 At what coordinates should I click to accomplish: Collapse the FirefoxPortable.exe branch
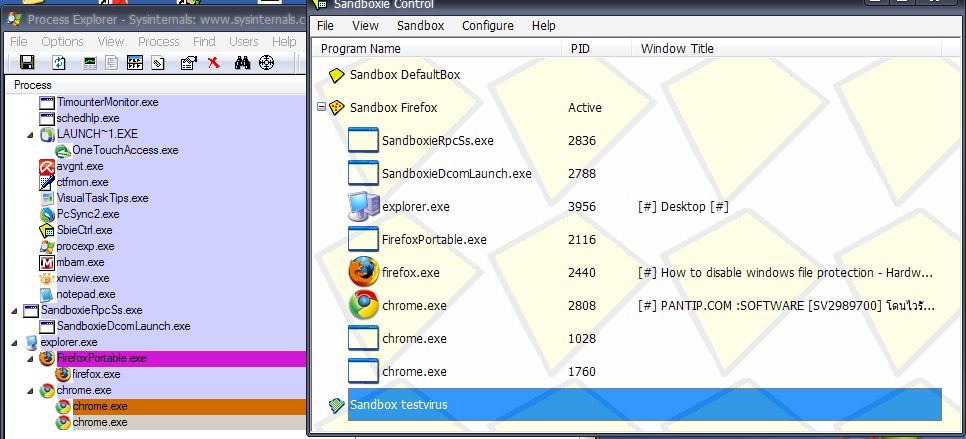pos(30,359)
